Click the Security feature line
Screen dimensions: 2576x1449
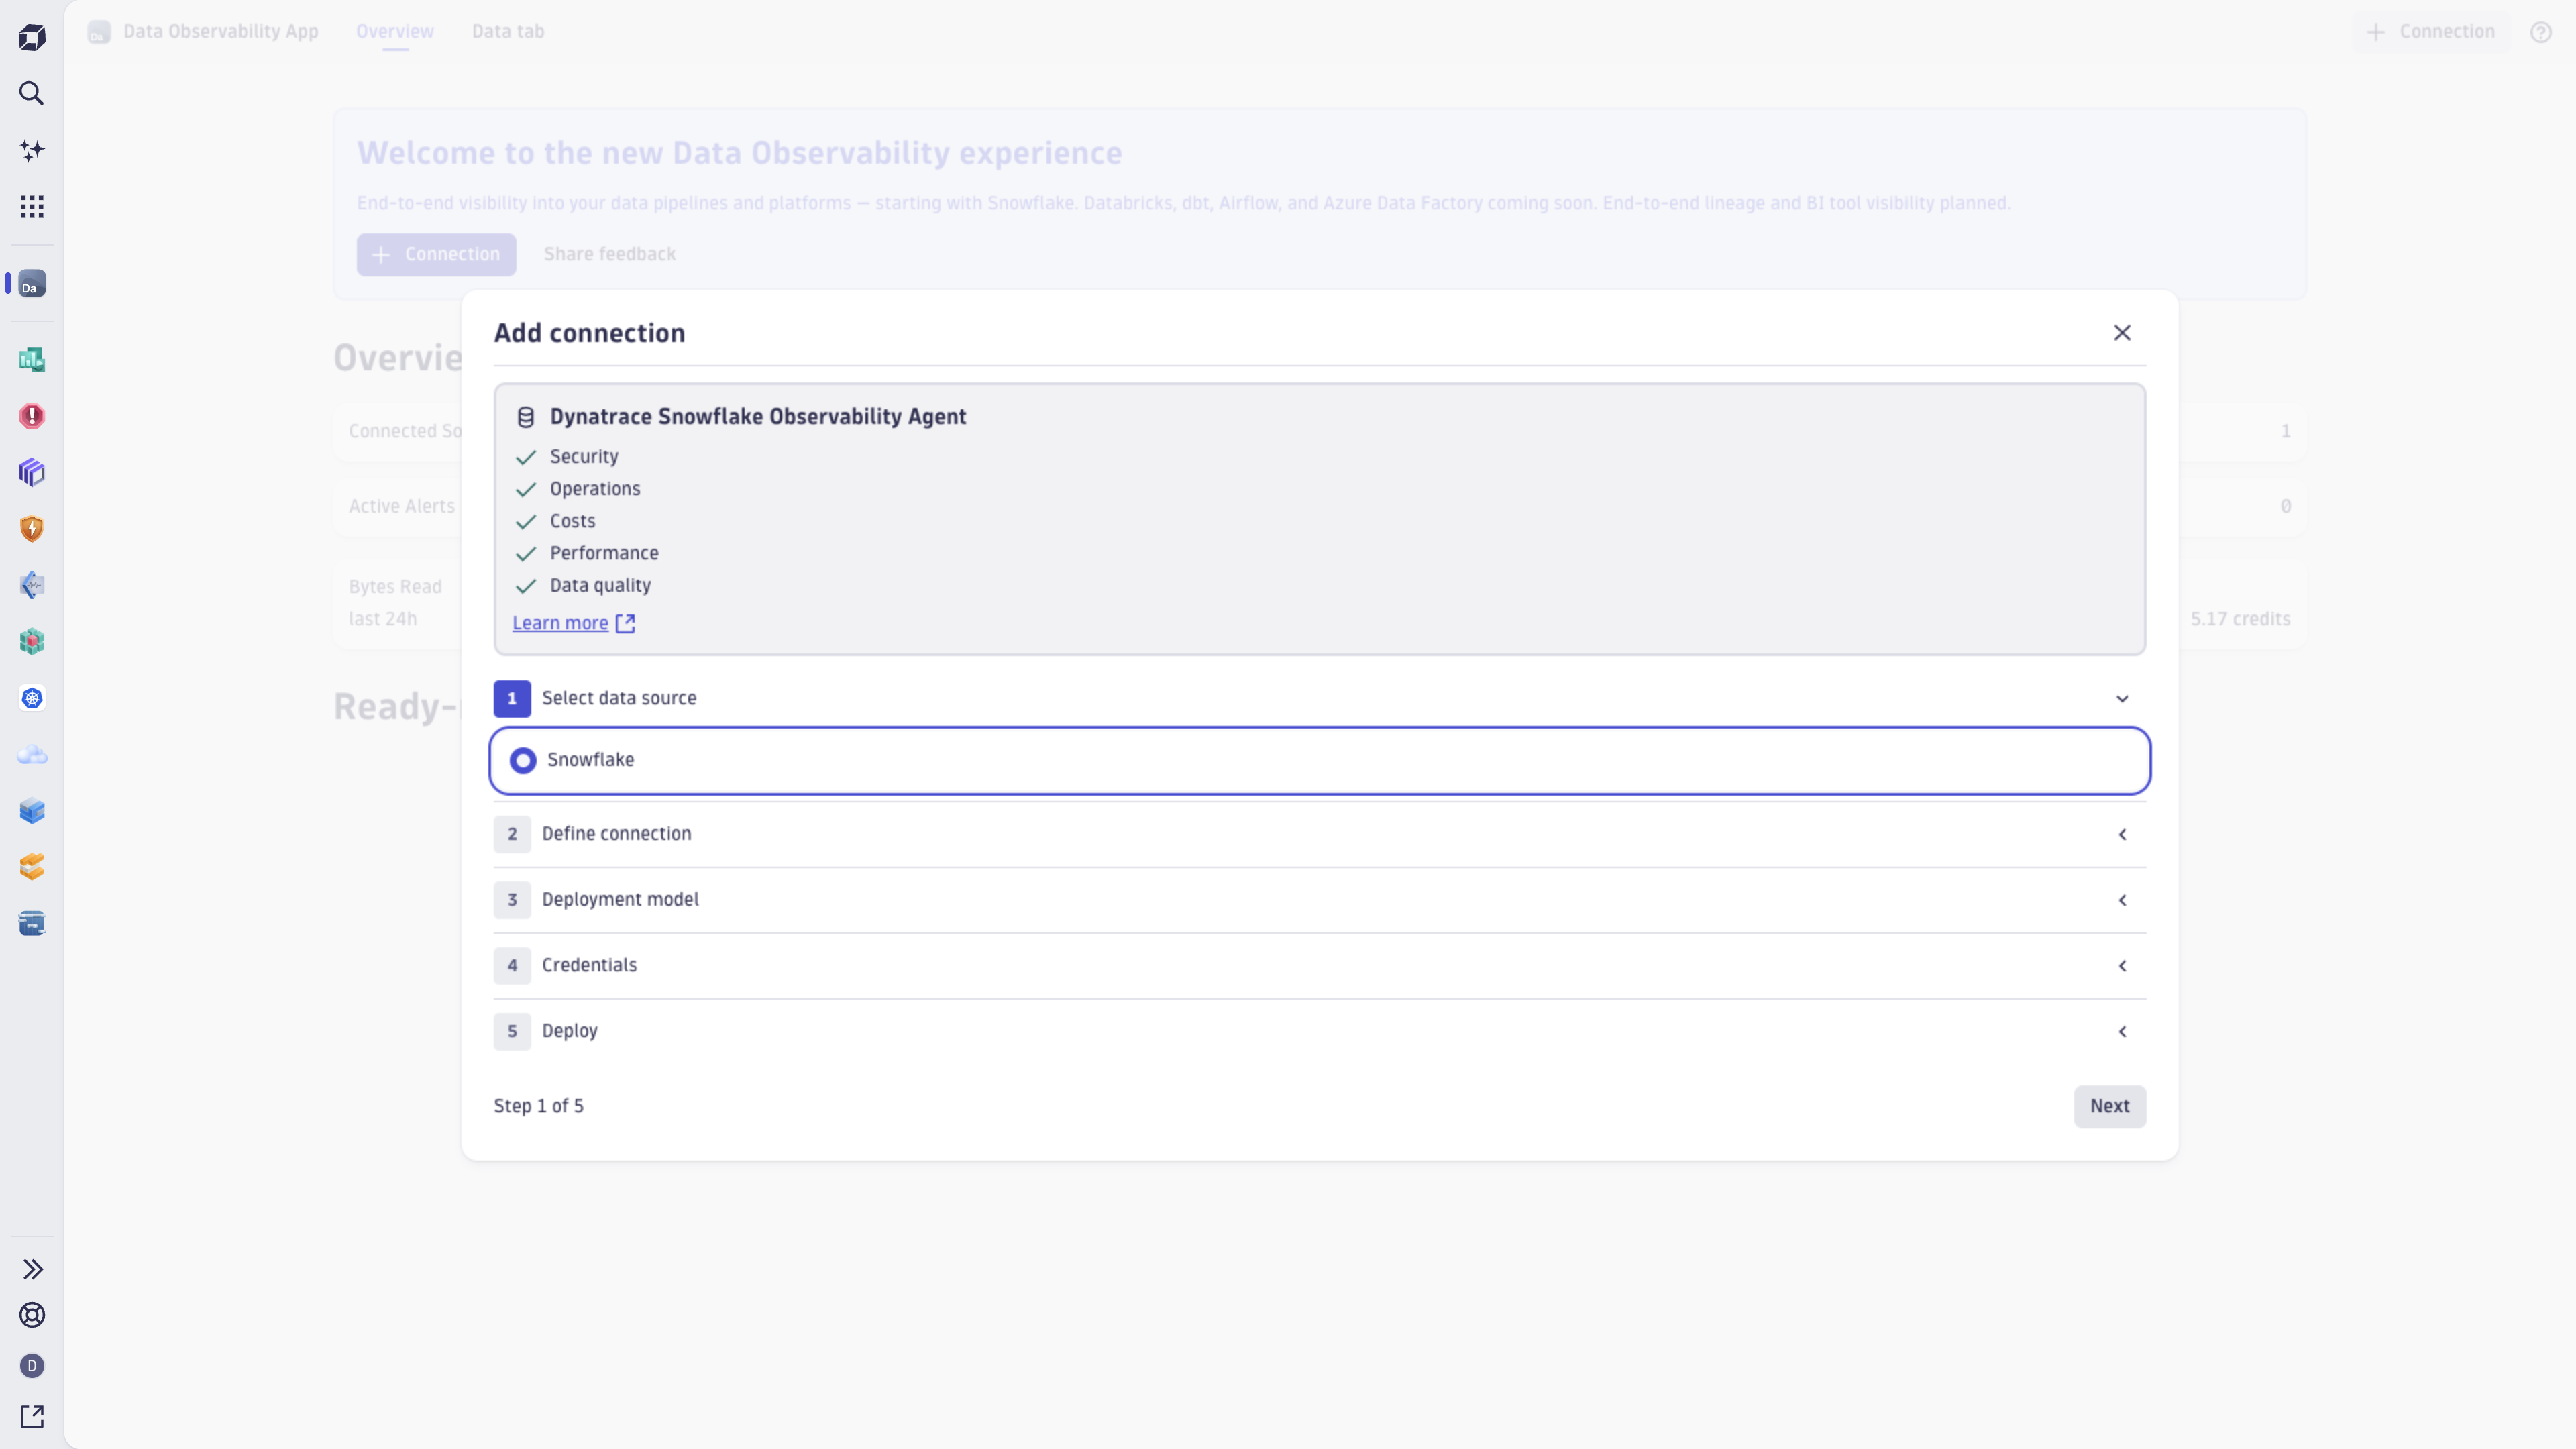click(584, 457)
